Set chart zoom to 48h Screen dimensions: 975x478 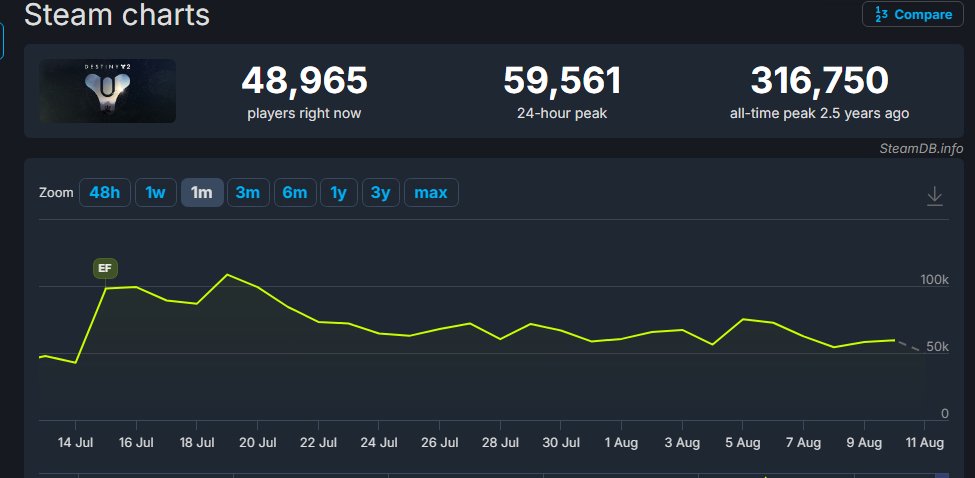tap(104, 193)
